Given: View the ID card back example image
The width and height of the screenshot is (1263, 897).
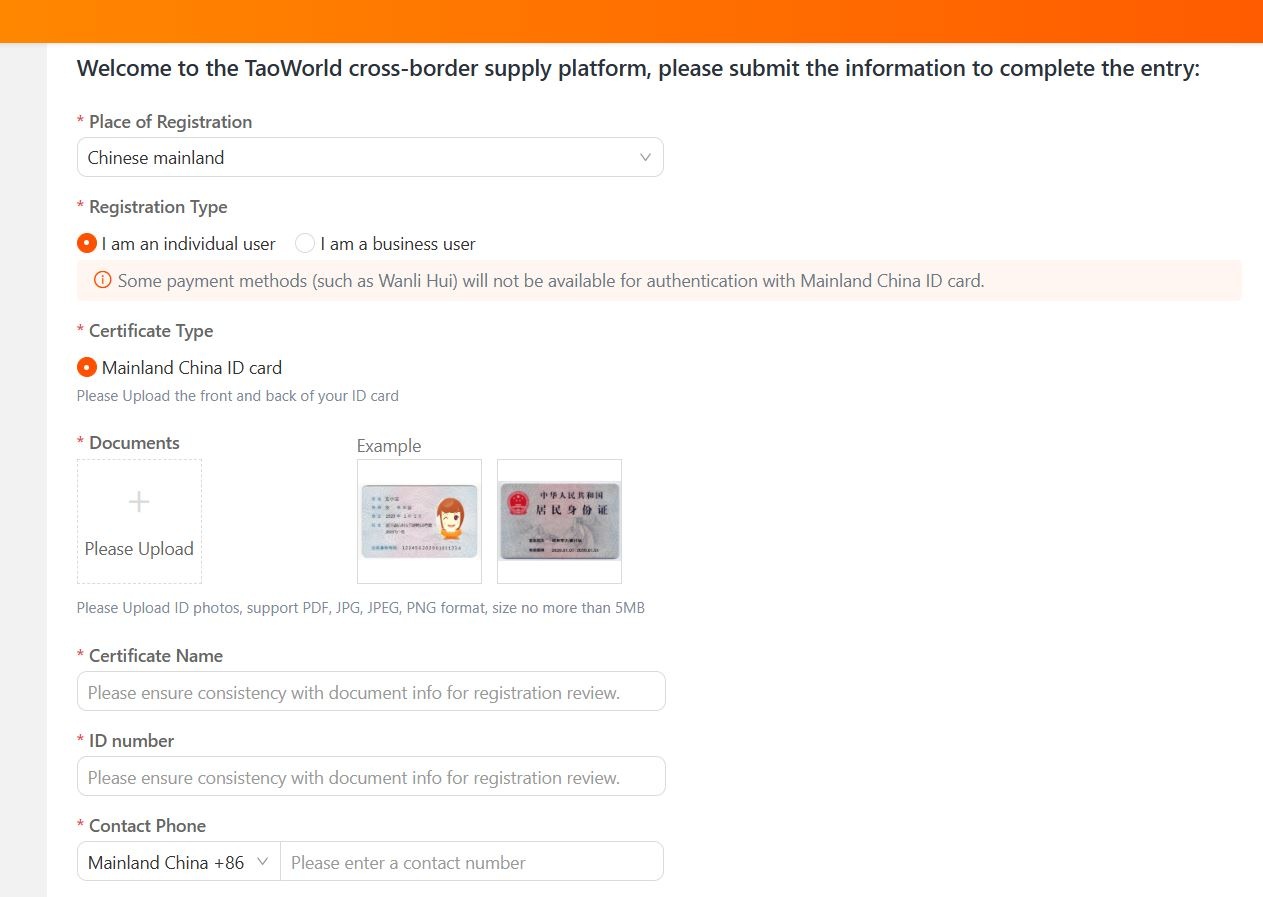Looking at the screenshot, I should tap(559, 521).
